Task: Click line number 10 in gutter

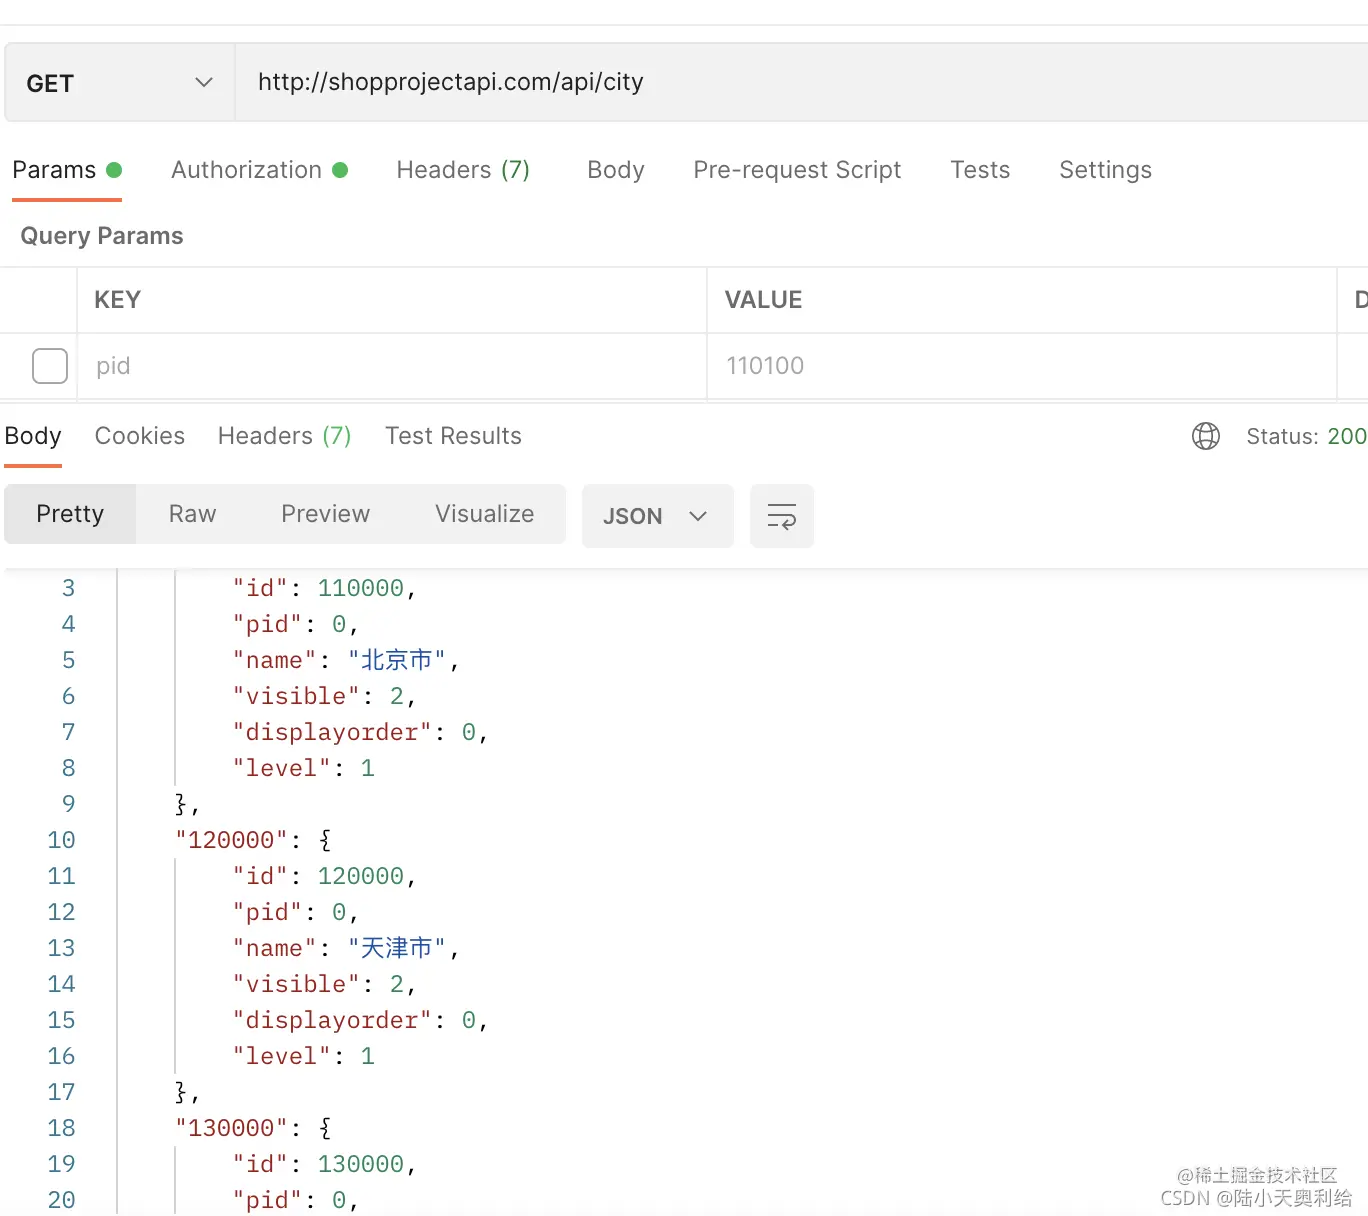Action: [61, 840]
